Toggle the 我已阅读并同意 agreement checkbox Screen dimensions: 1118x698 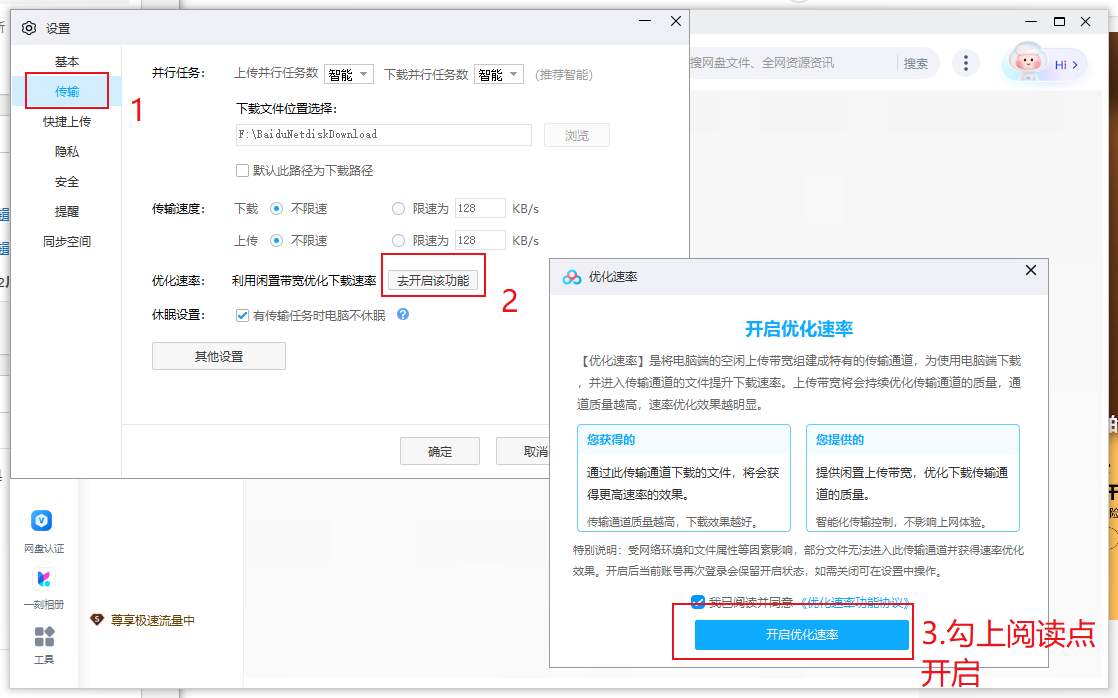click(698, 602)
